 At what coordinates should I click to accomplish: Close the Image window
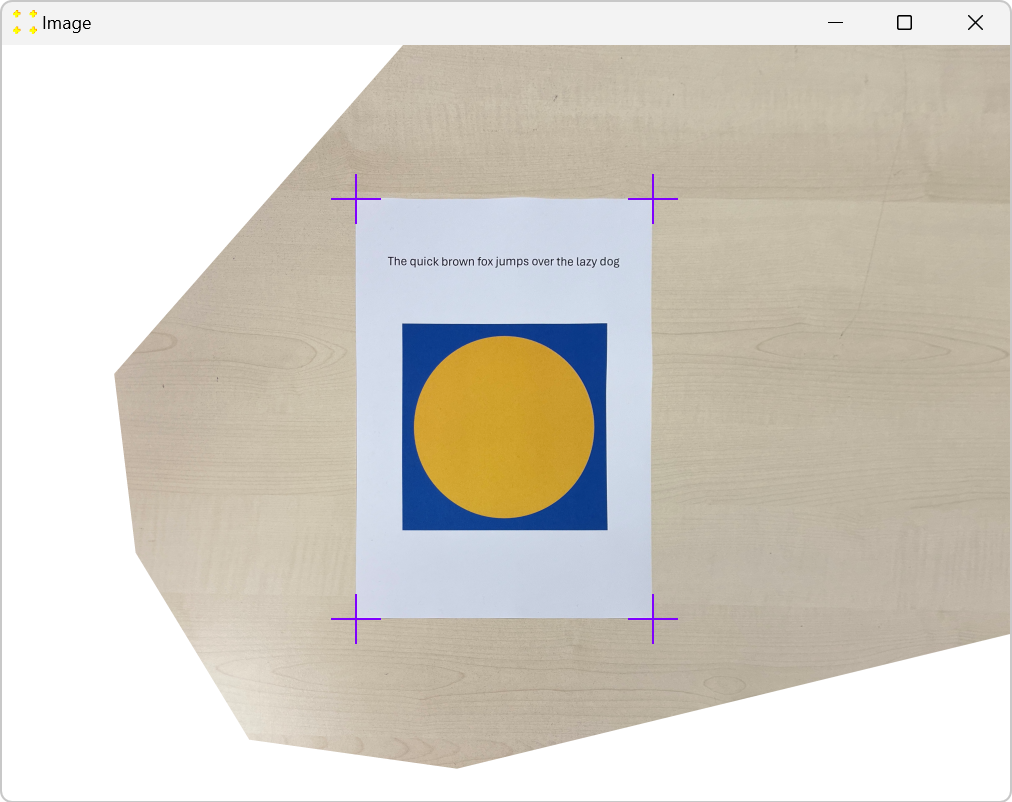(x=975, y=23)
